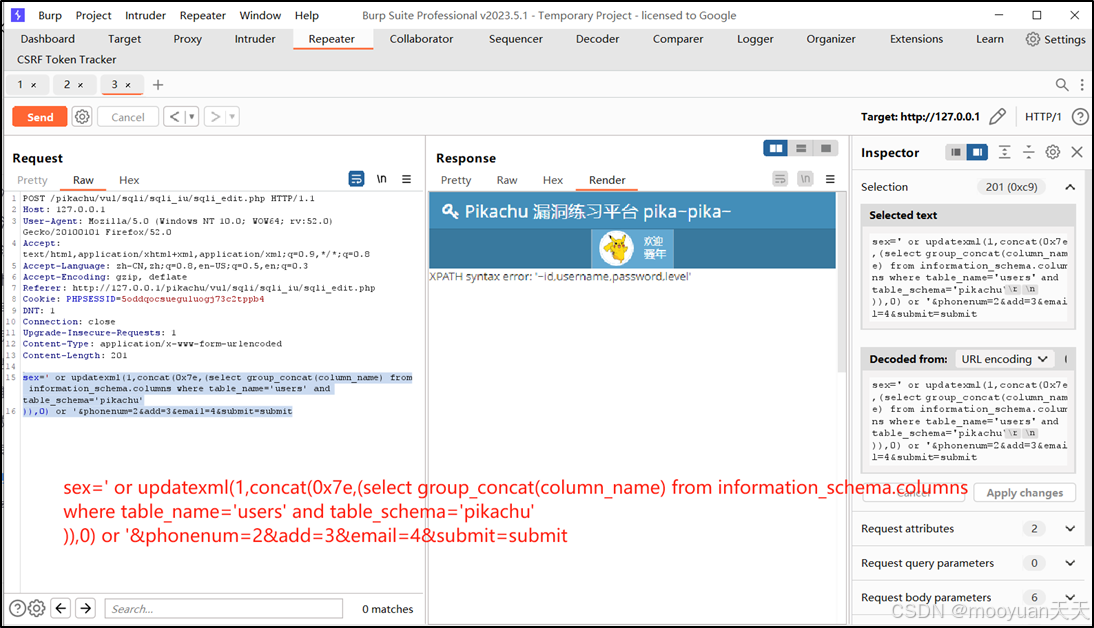Open Repeater tab options kebab menu

click(1082, 84)
